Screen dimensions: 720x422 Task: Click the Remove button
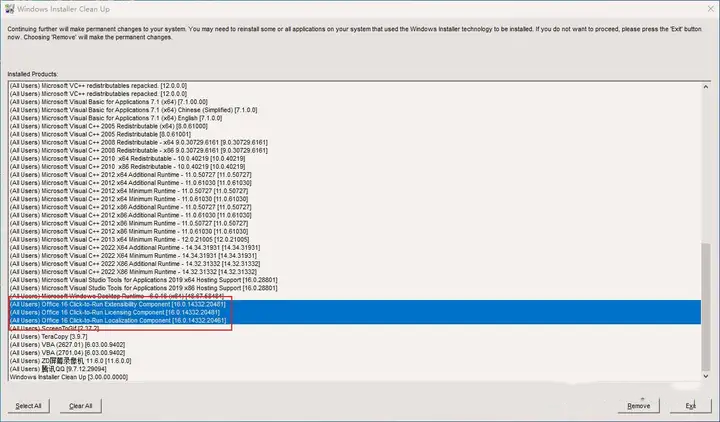click(x=639, y=406)
